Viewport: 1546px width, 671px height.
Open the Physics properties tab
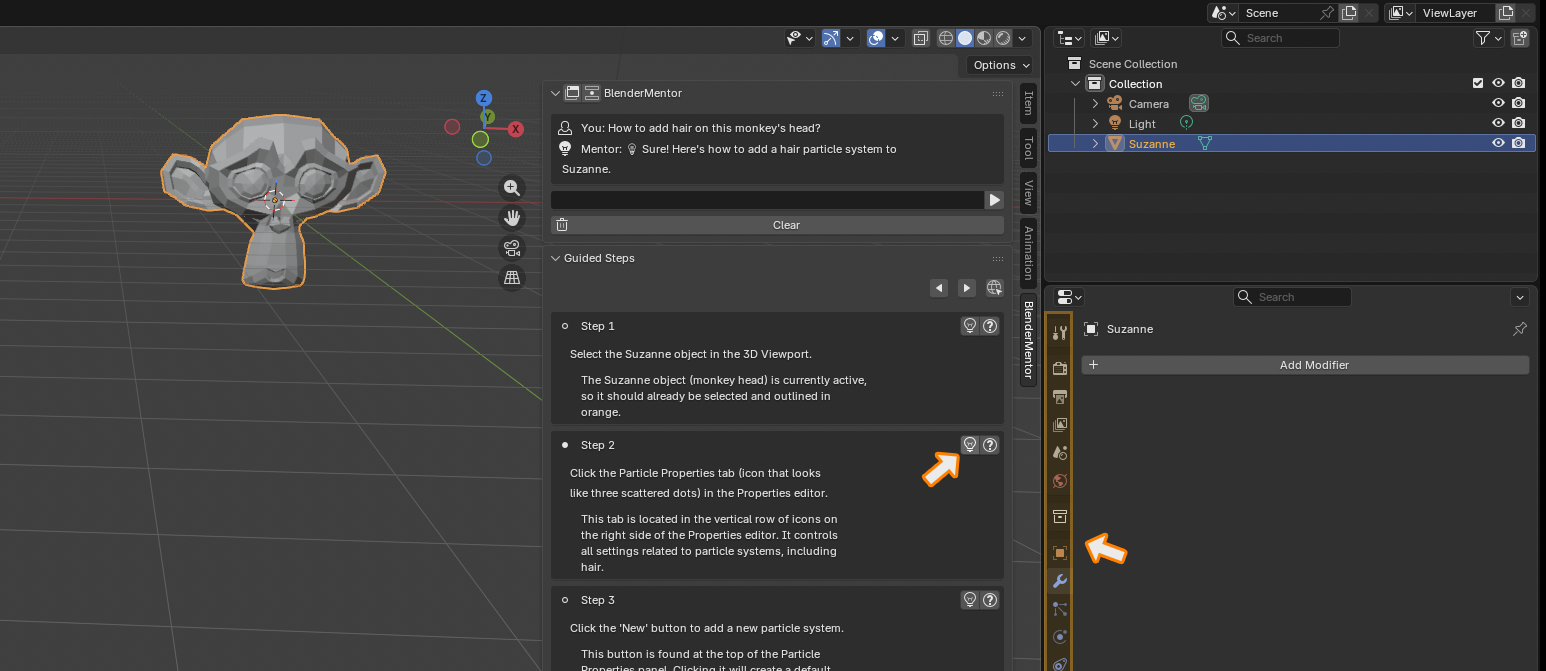point(1060,636)
